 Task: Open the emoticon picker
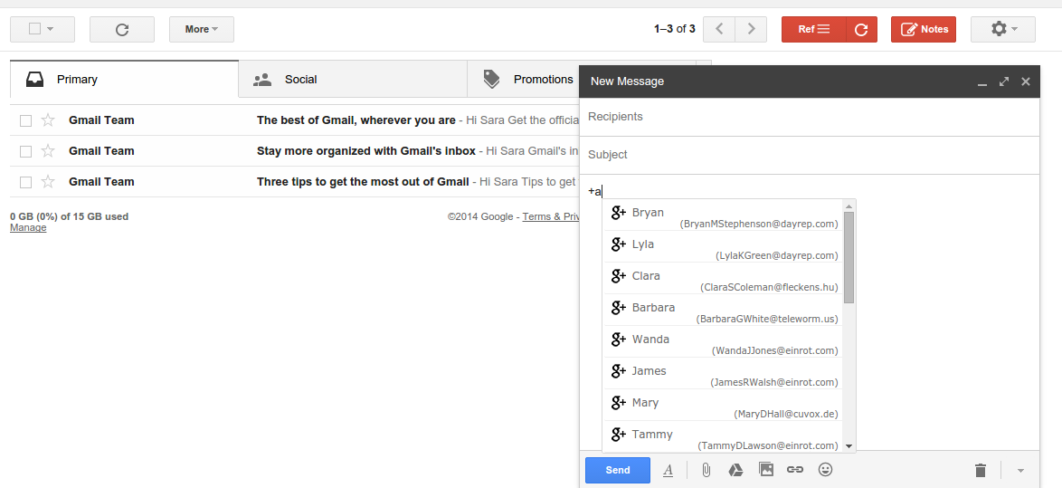pos(825,470)
